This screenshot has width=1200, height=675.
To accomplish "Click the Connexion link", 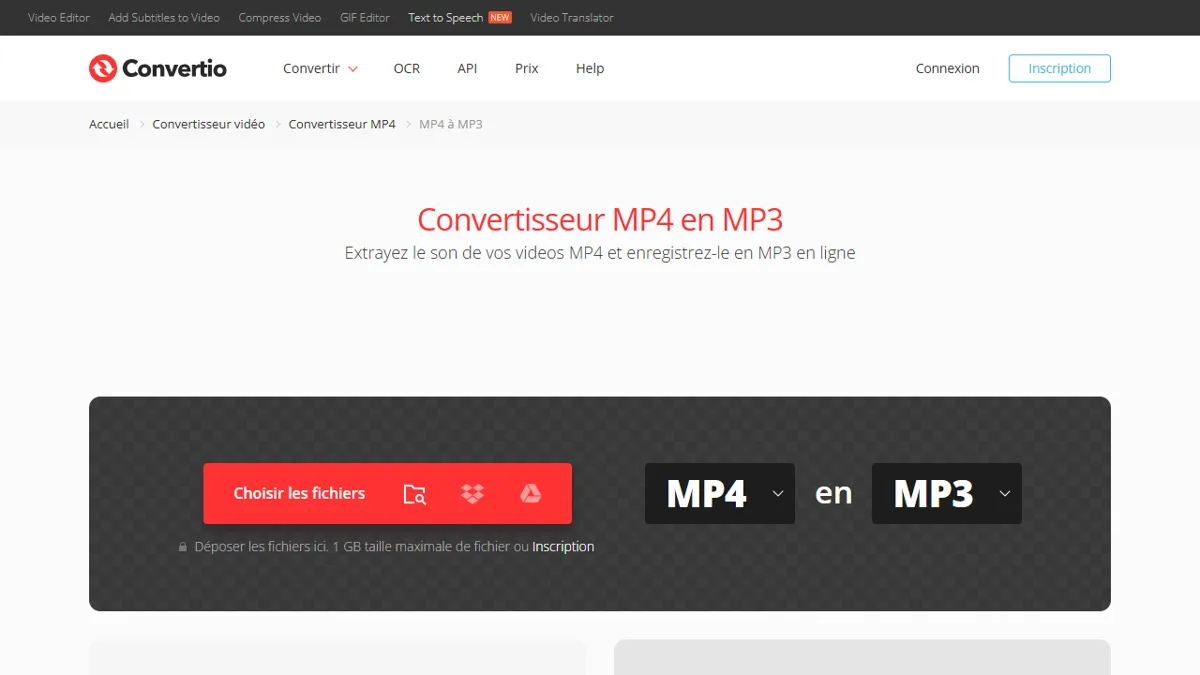I will click(948, 68).
